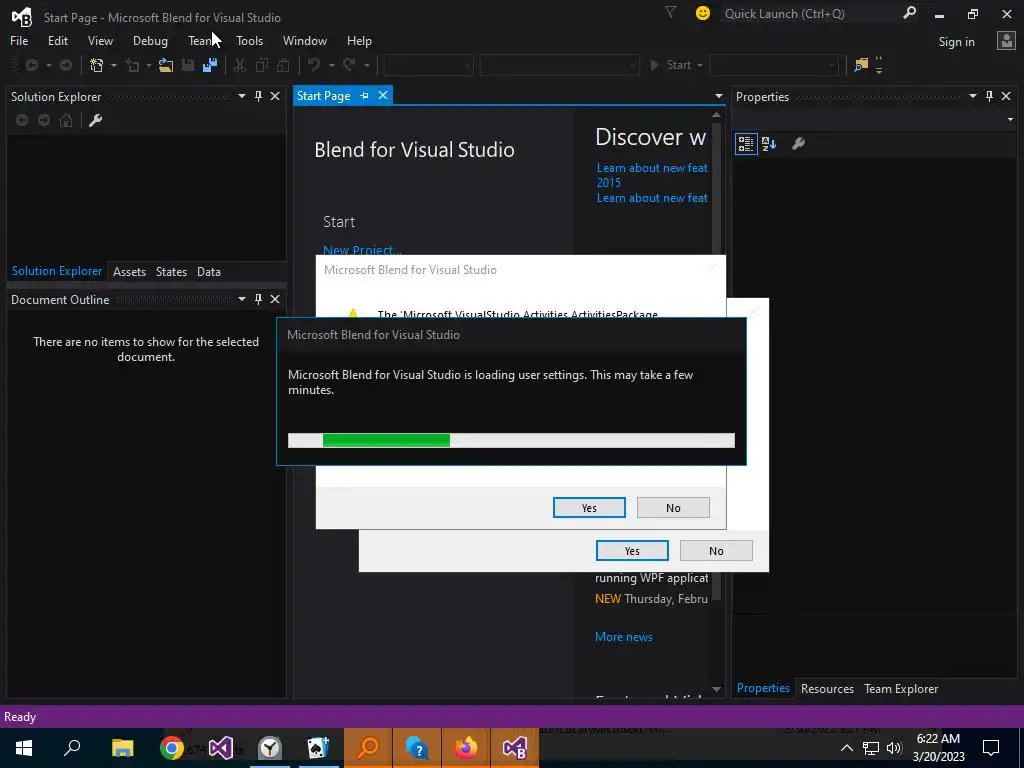
Task: Click the Redo toolbar icon
Action: 349,65
